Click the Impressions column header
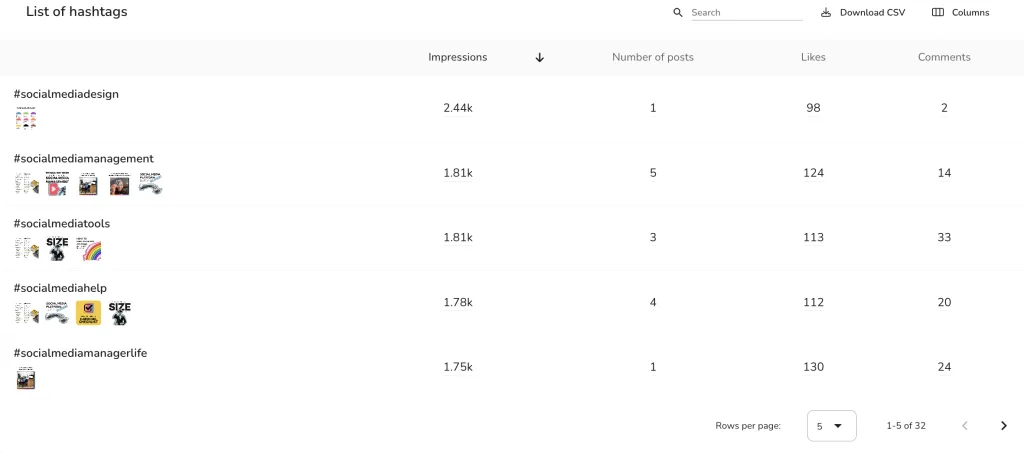1024x453 pixels. (457, 57)
